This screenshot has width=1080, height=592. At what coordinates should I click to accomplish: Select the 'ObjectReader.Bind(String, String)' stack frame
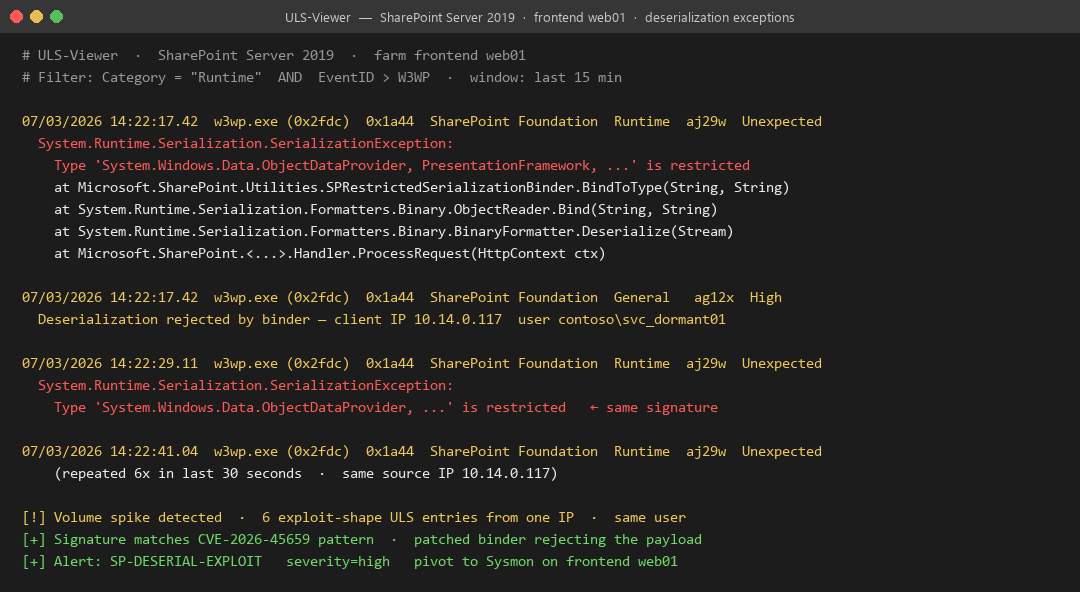pyautogui.click(x=386, y=210)
